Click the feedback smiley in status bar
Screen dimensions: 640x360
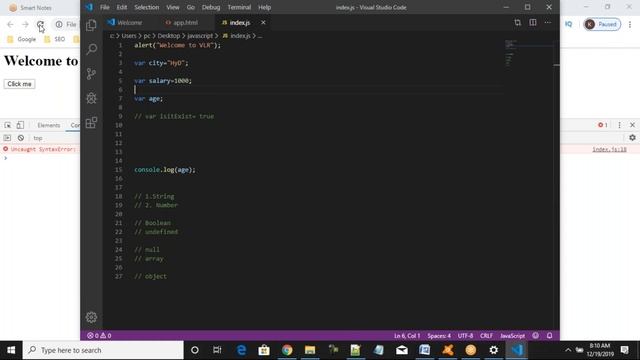coord(536,336)
